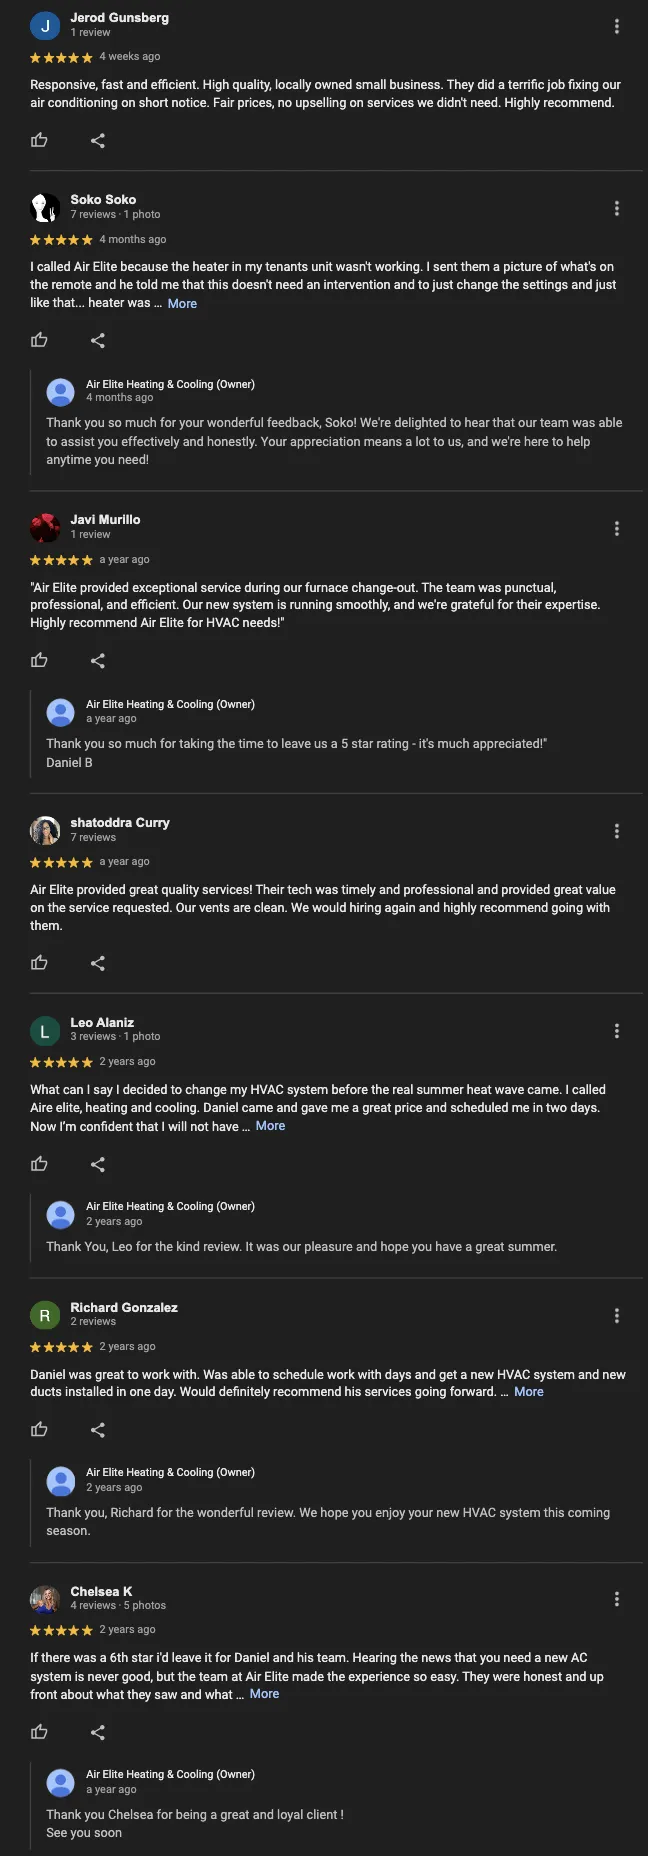
Task: Expand Soko Soko's full review with More
Action: (182, 304)
